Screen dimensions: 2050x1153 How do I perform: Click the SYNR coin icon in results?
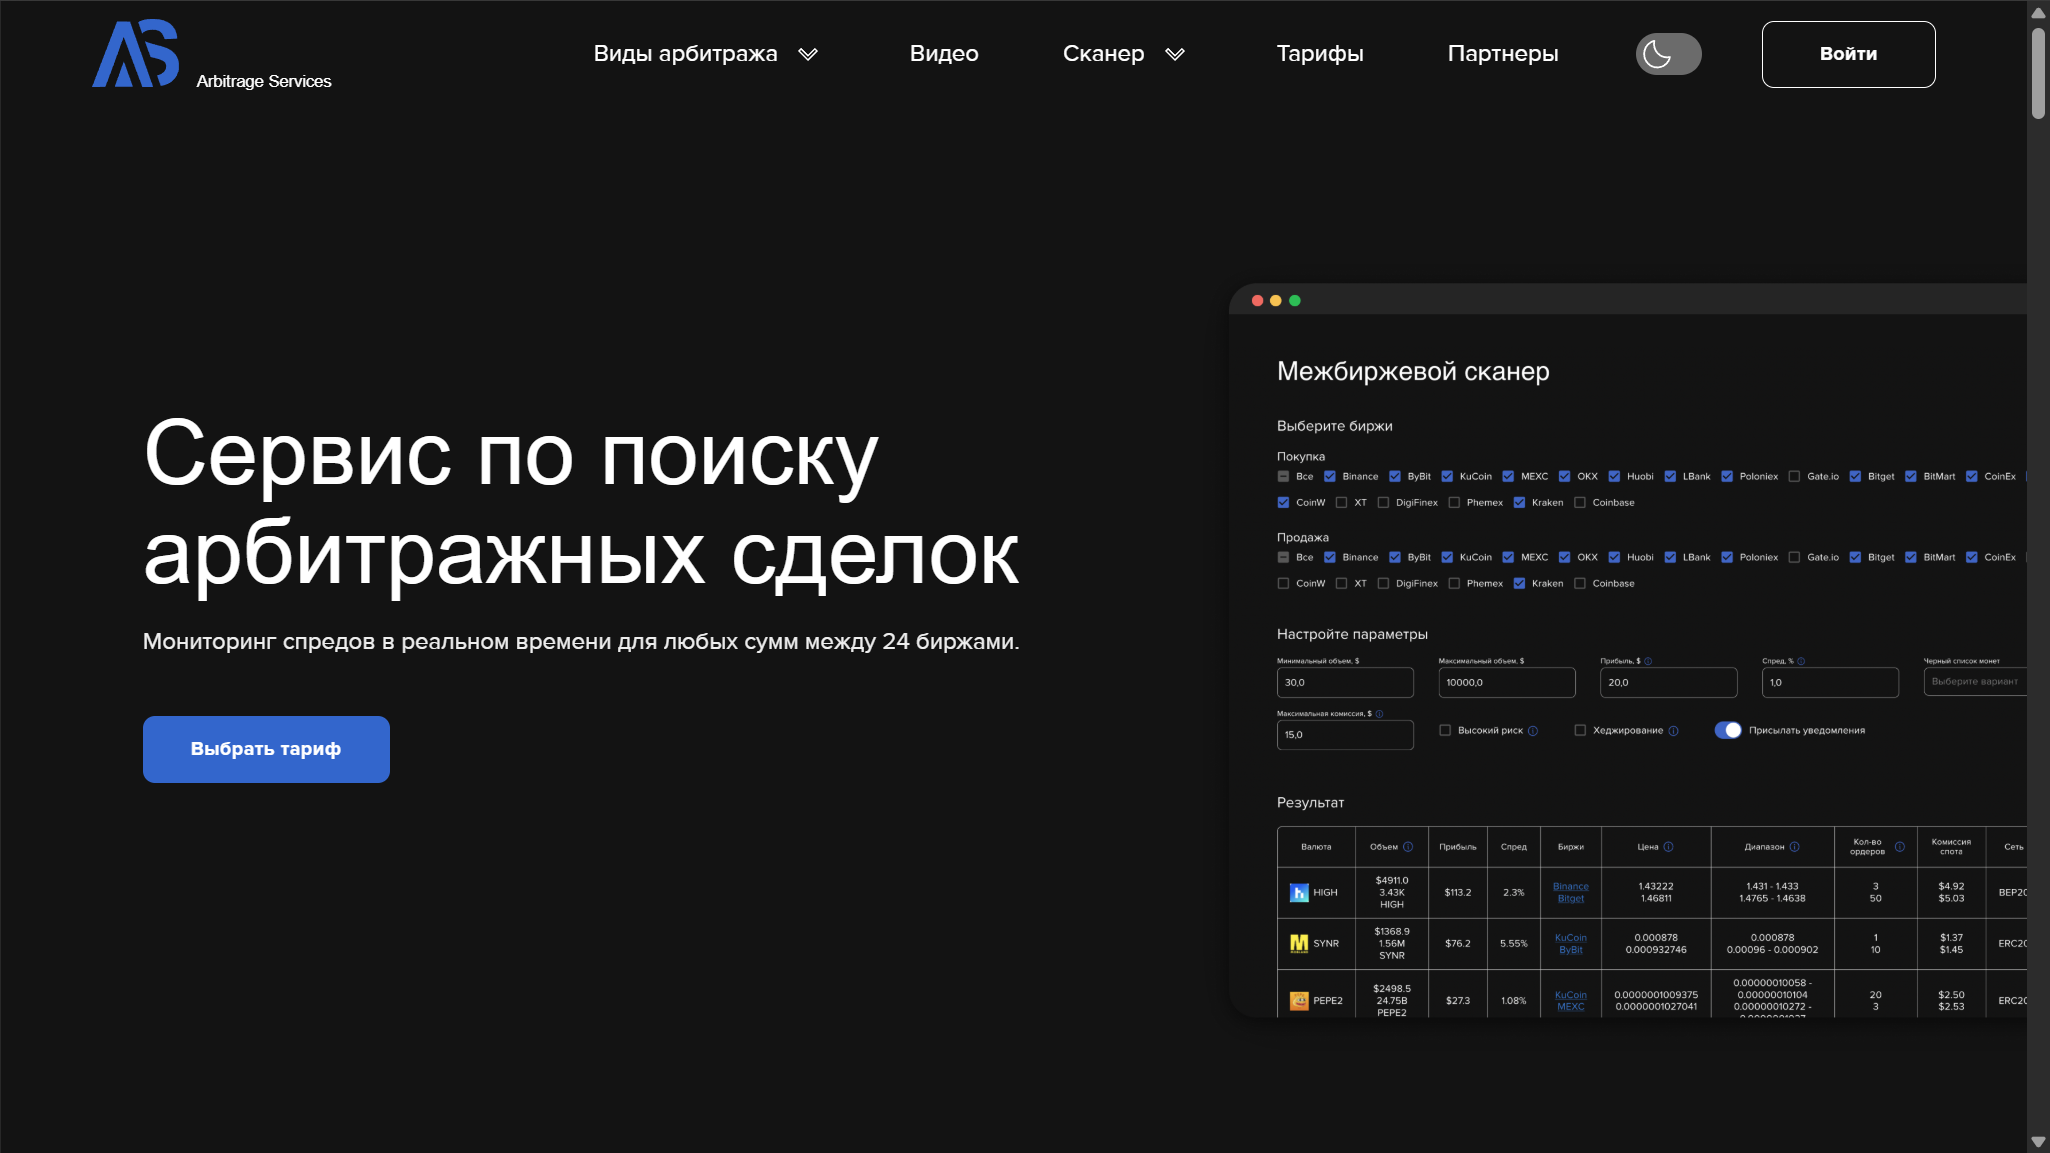1299,943
